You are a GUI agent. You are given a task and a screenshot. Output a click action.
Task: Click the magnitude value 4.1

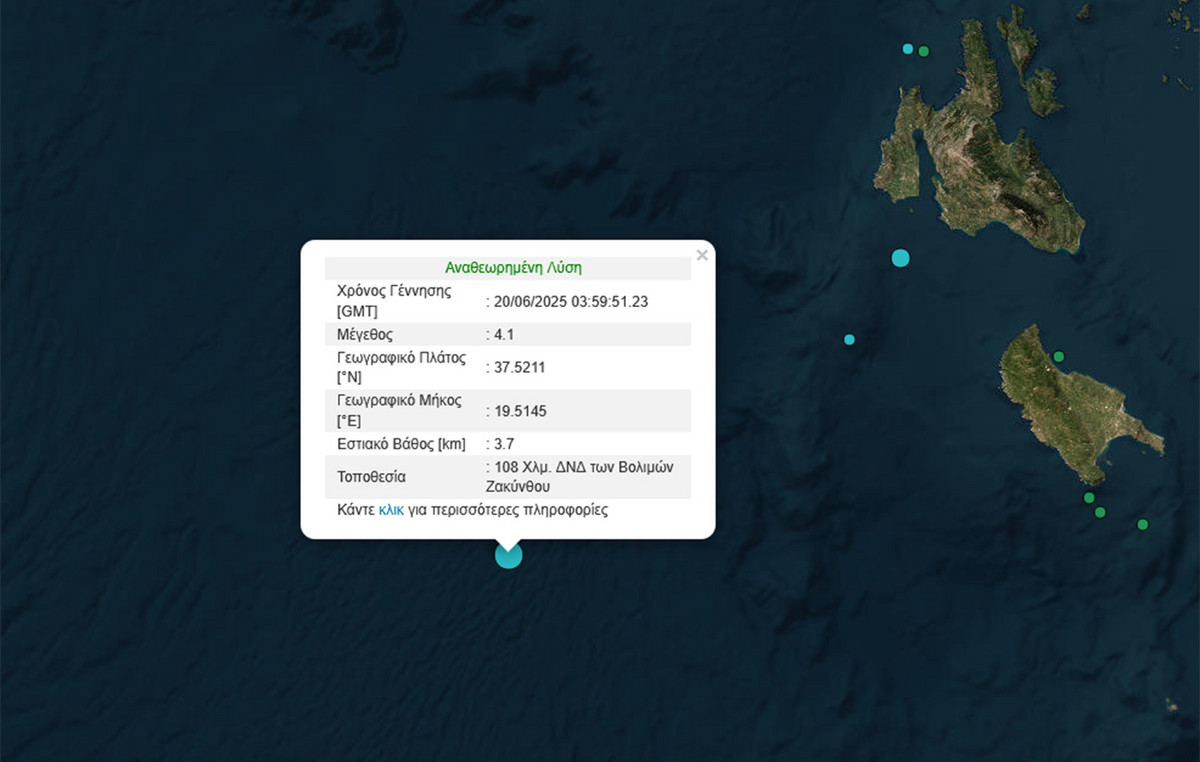[506, 334]
